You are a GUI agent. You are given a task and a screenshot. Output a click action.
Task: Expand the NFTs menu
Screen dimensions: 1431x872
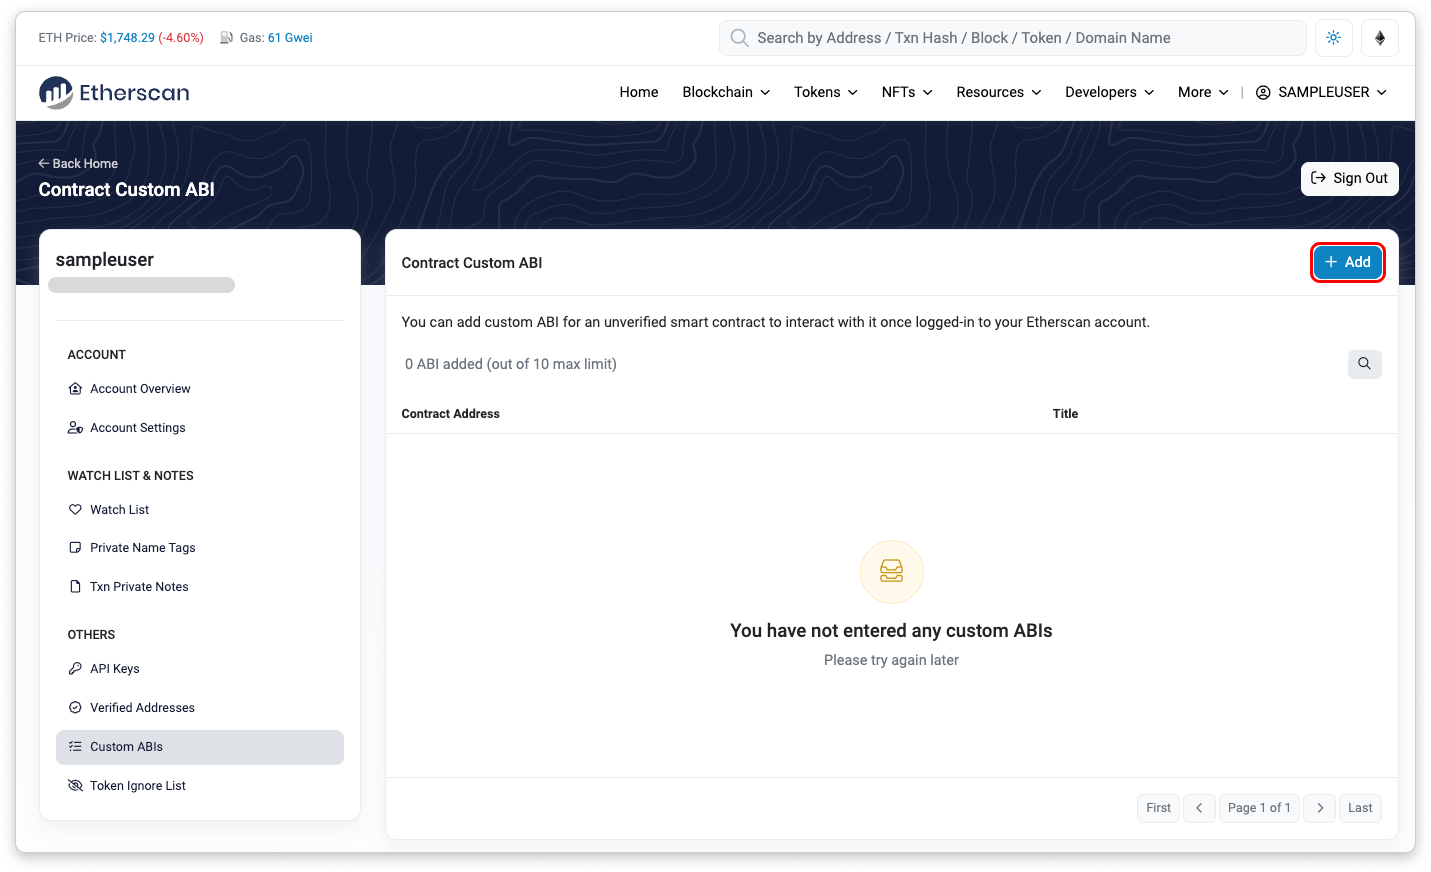click(907, 92)
